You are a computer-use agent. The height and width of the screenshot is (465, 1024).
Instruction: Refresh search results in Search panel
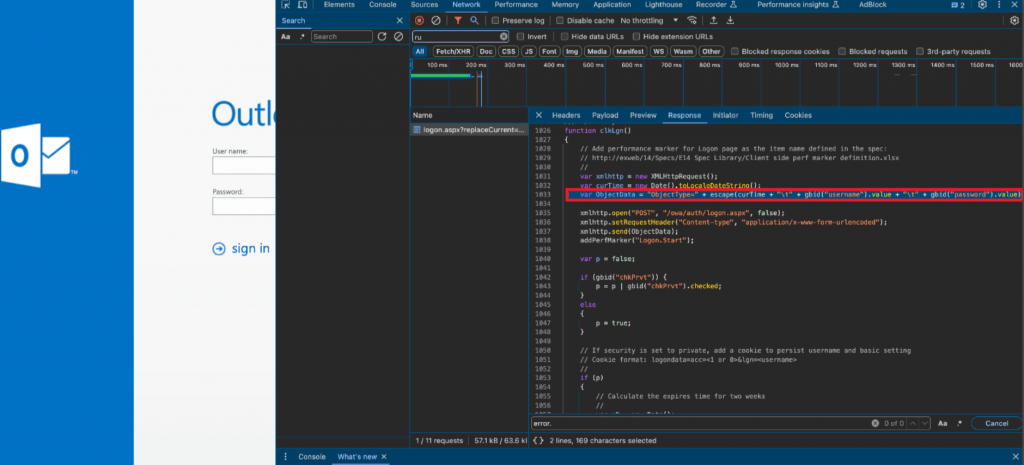point(382,37)
